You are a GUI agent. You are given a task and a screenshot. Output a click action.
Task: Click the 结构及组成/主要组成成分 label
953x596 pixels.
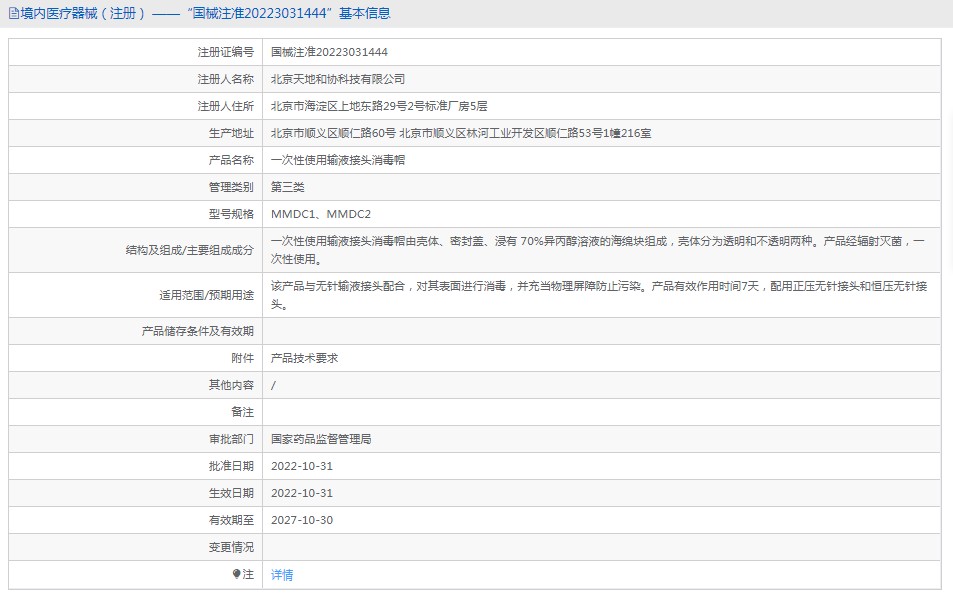[190, 250]
